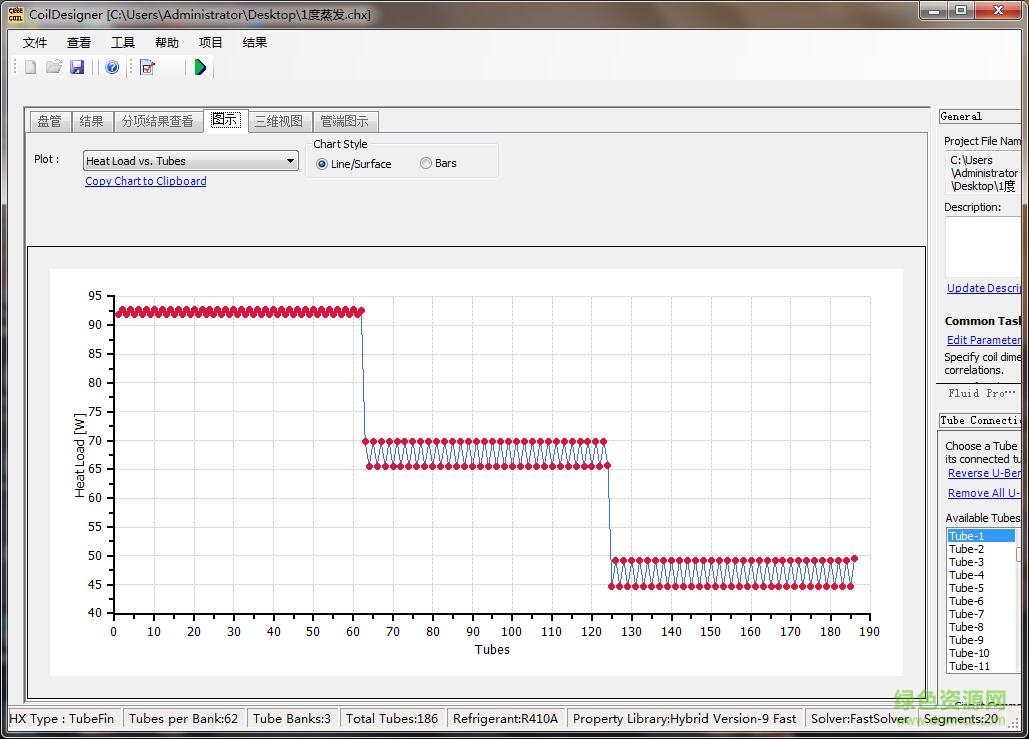Screen dimensions: 1029x739
Task: Click the Open folder toolbar icon
Action: pos(54,67)
